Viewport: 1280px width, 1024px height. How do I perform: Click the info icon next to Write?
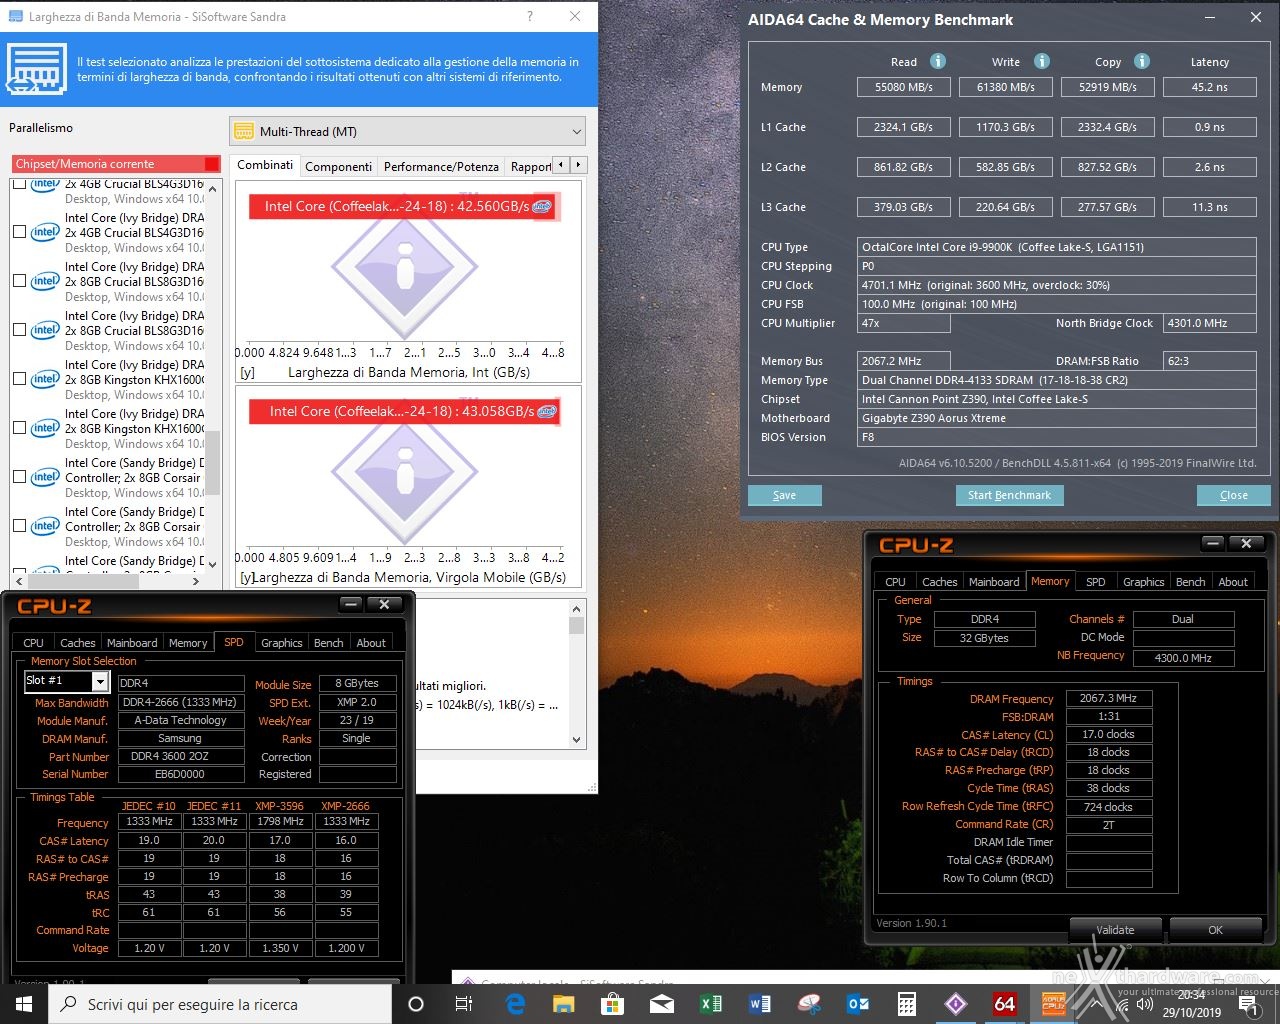click(1041, 61)
